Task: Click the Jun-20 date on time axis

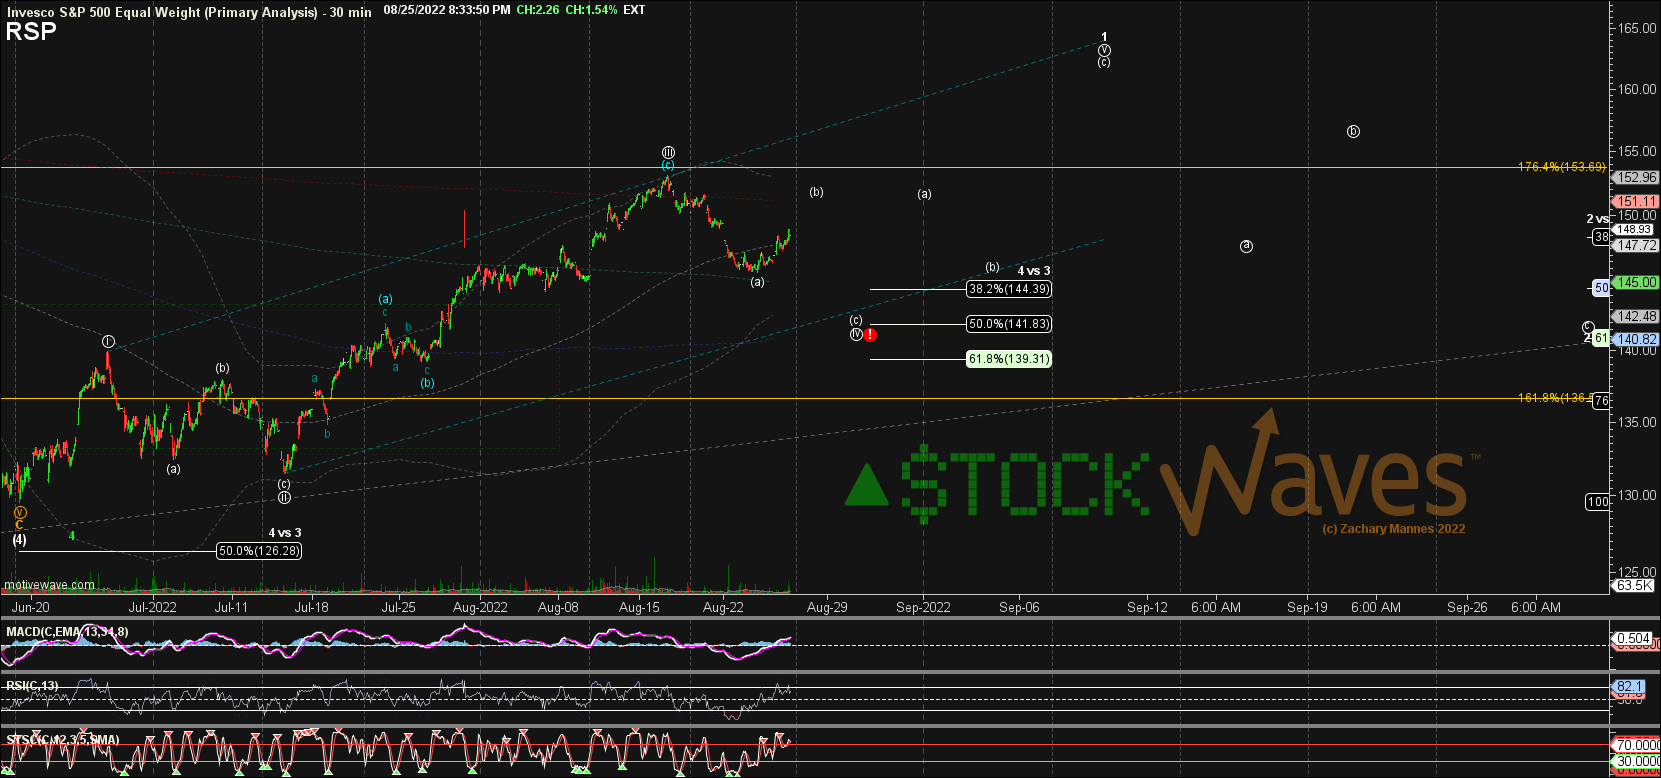Action: point(30,607)
